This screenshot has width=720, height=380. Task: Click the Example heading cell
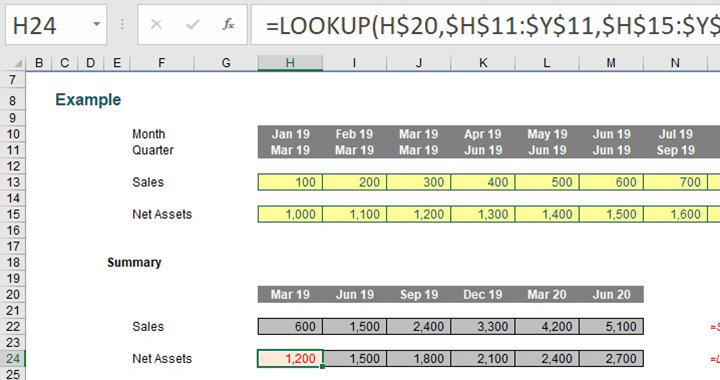[x=88, y=100]
